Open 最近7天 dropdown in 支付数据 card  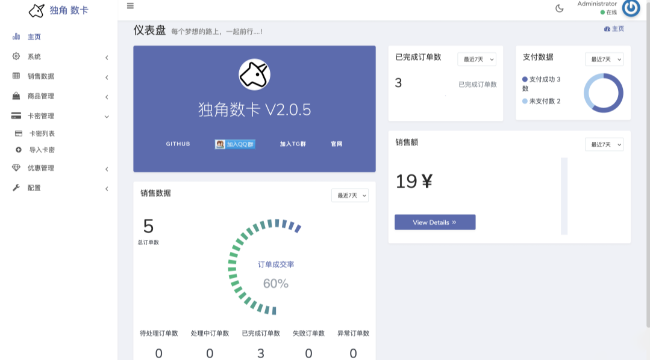(604, 59)
